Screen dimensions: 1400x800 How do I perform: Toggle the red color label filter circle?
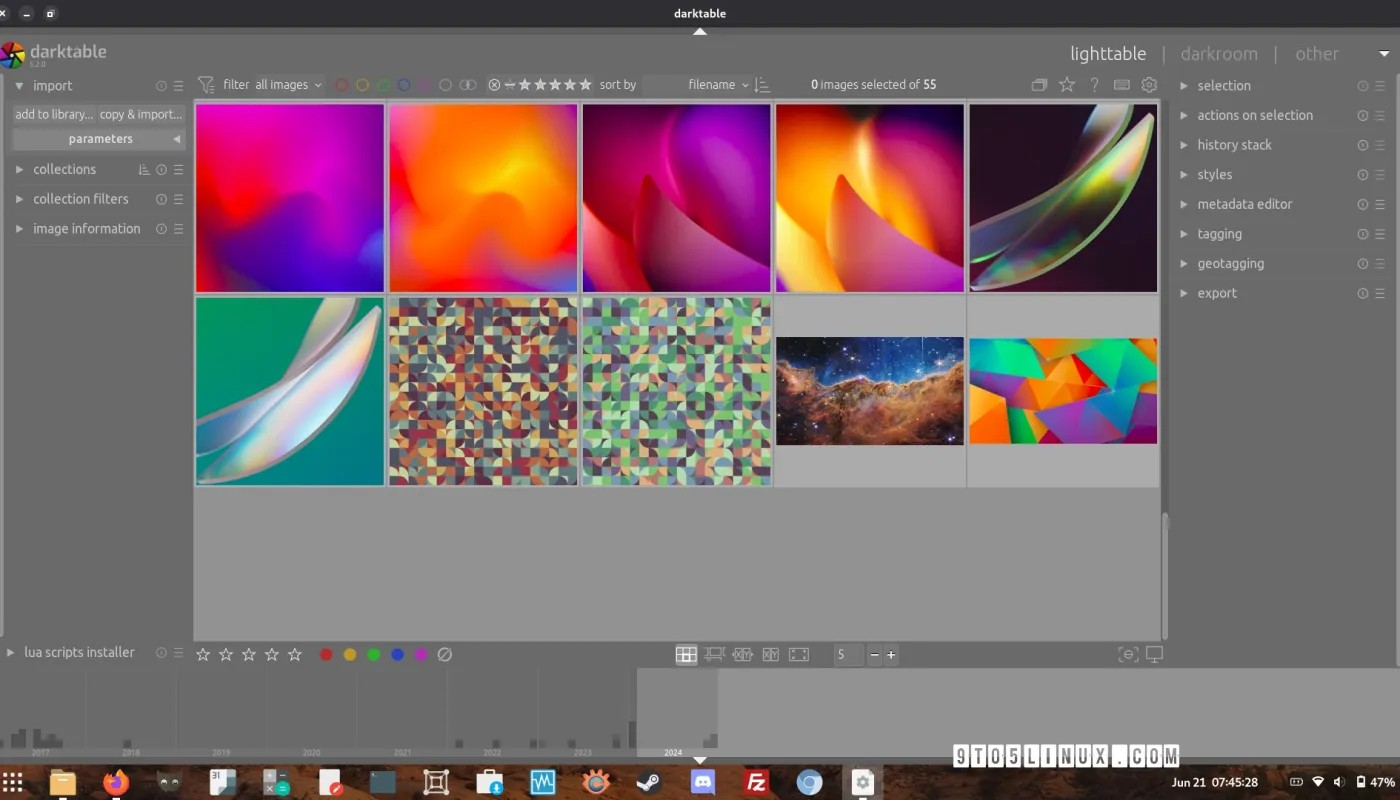pos(341,85)
